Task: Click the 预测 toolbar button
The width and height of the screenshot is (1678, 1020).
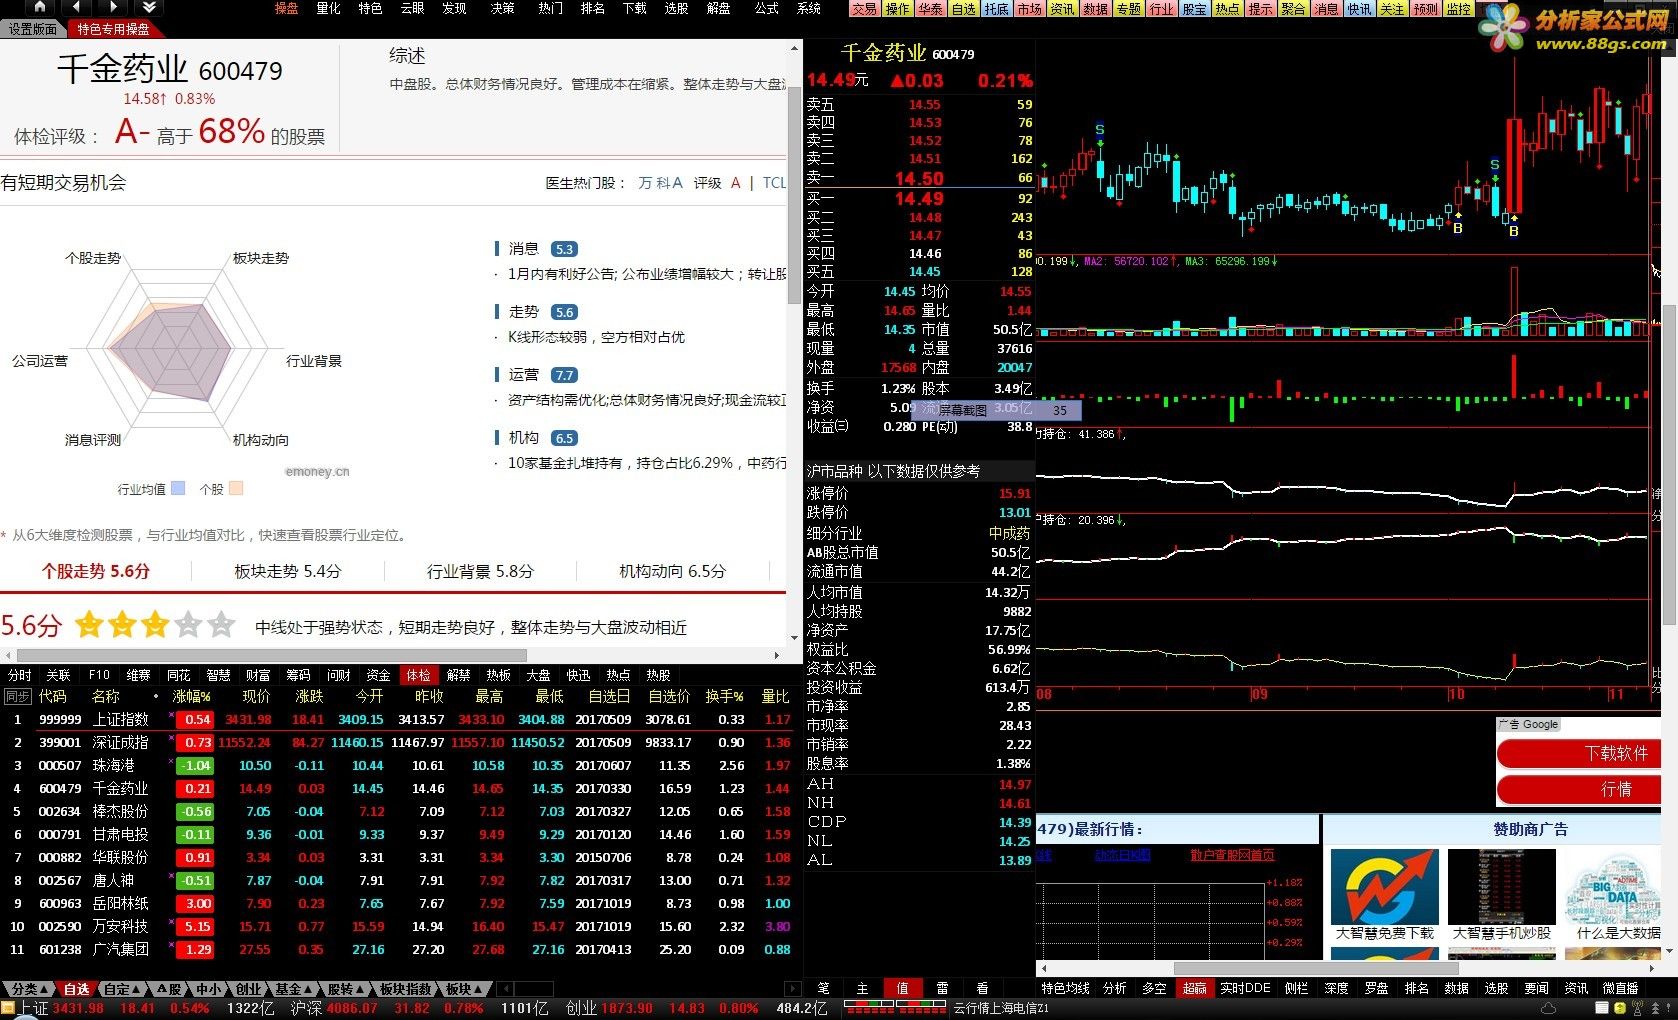Action: [x=1426, y=9]
